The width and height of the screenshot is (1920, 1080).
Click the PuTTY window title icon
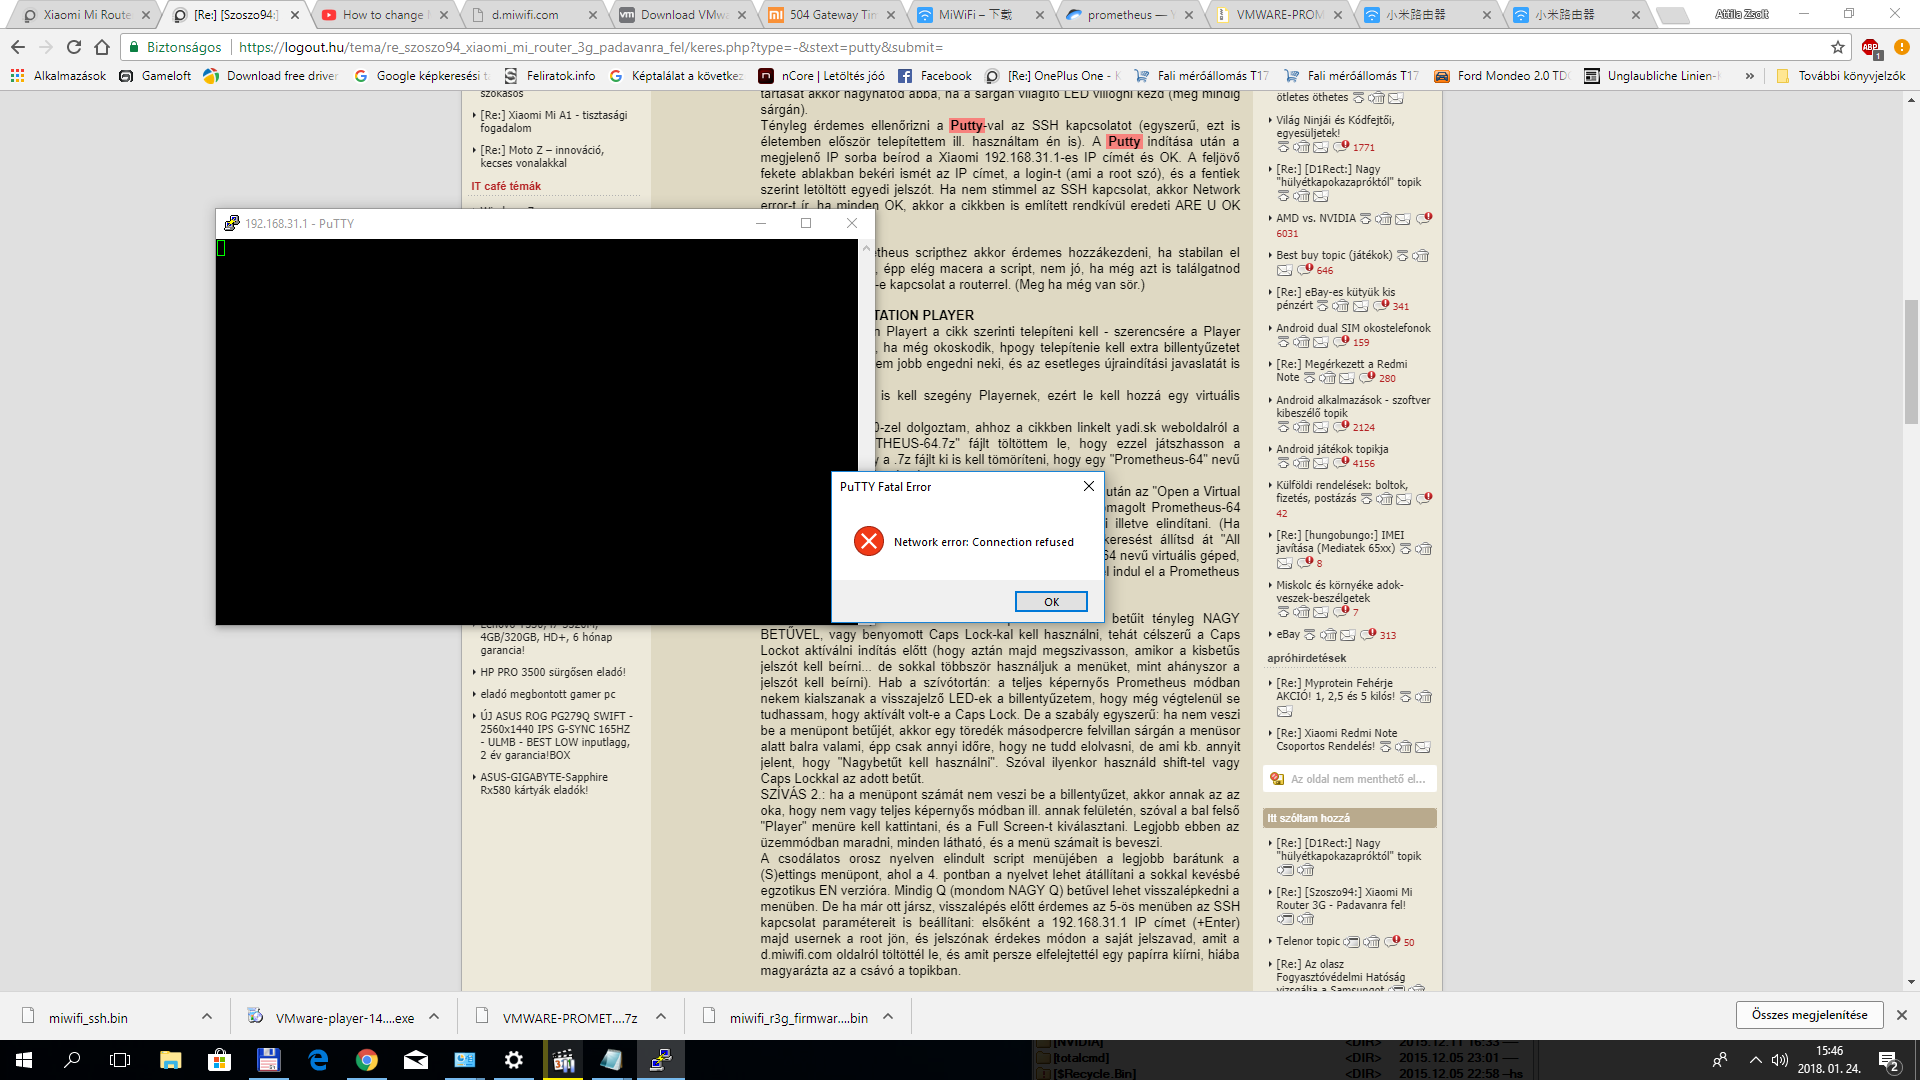coord(232,223)
